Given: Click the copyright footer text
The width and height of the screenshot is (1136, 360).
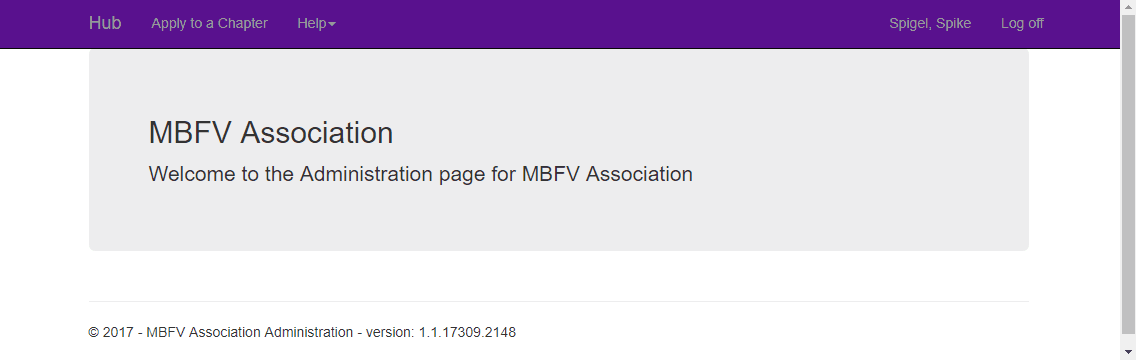Looking at the screenshot, I should 302,332.
